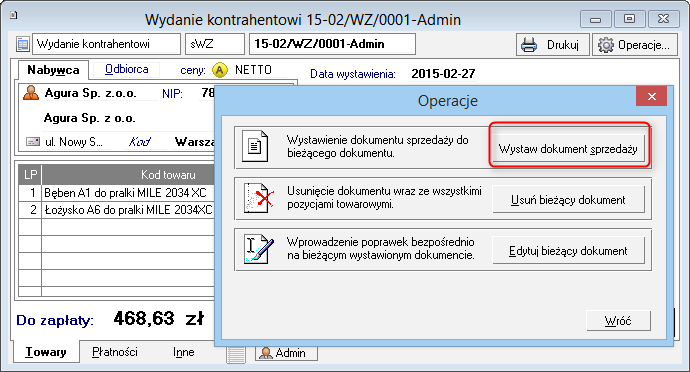Click the Wydanie kontrahentowi document type field
Image resolution: width=690 pixels, height=372 pixels.
(x=106, y=44)
